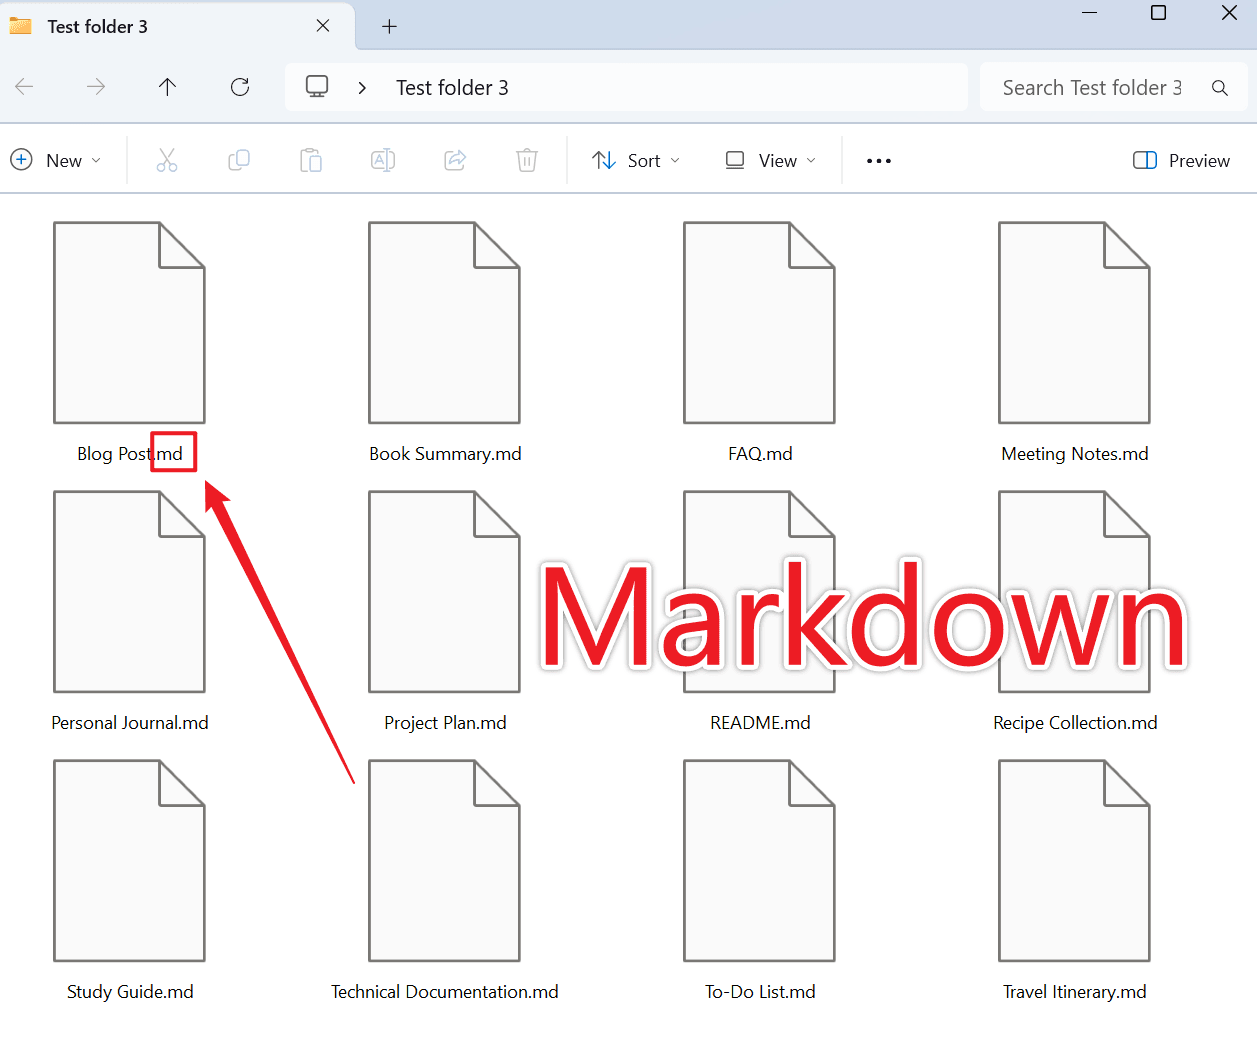Click the search magnifier icon
The width and height of the screenshot is (1257, 1051).
pyautogui.click(x=1220, y=88)
